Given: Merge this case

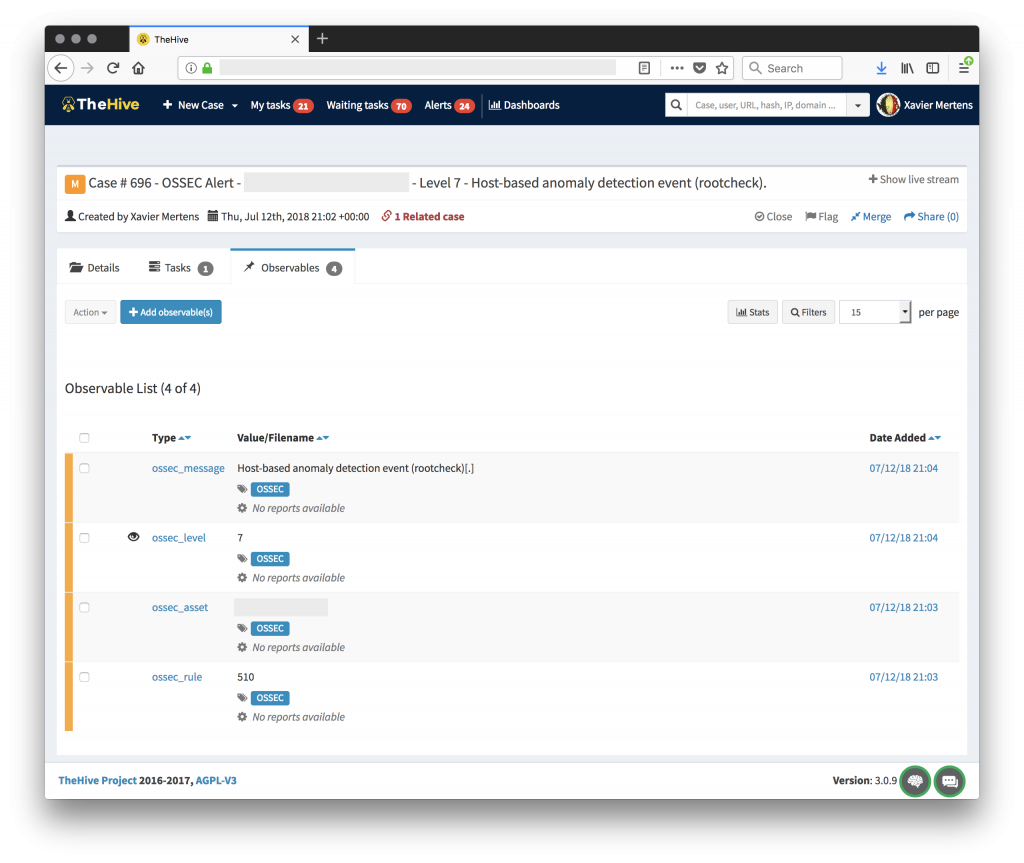Looking at the screenshot, I should 871,216.
